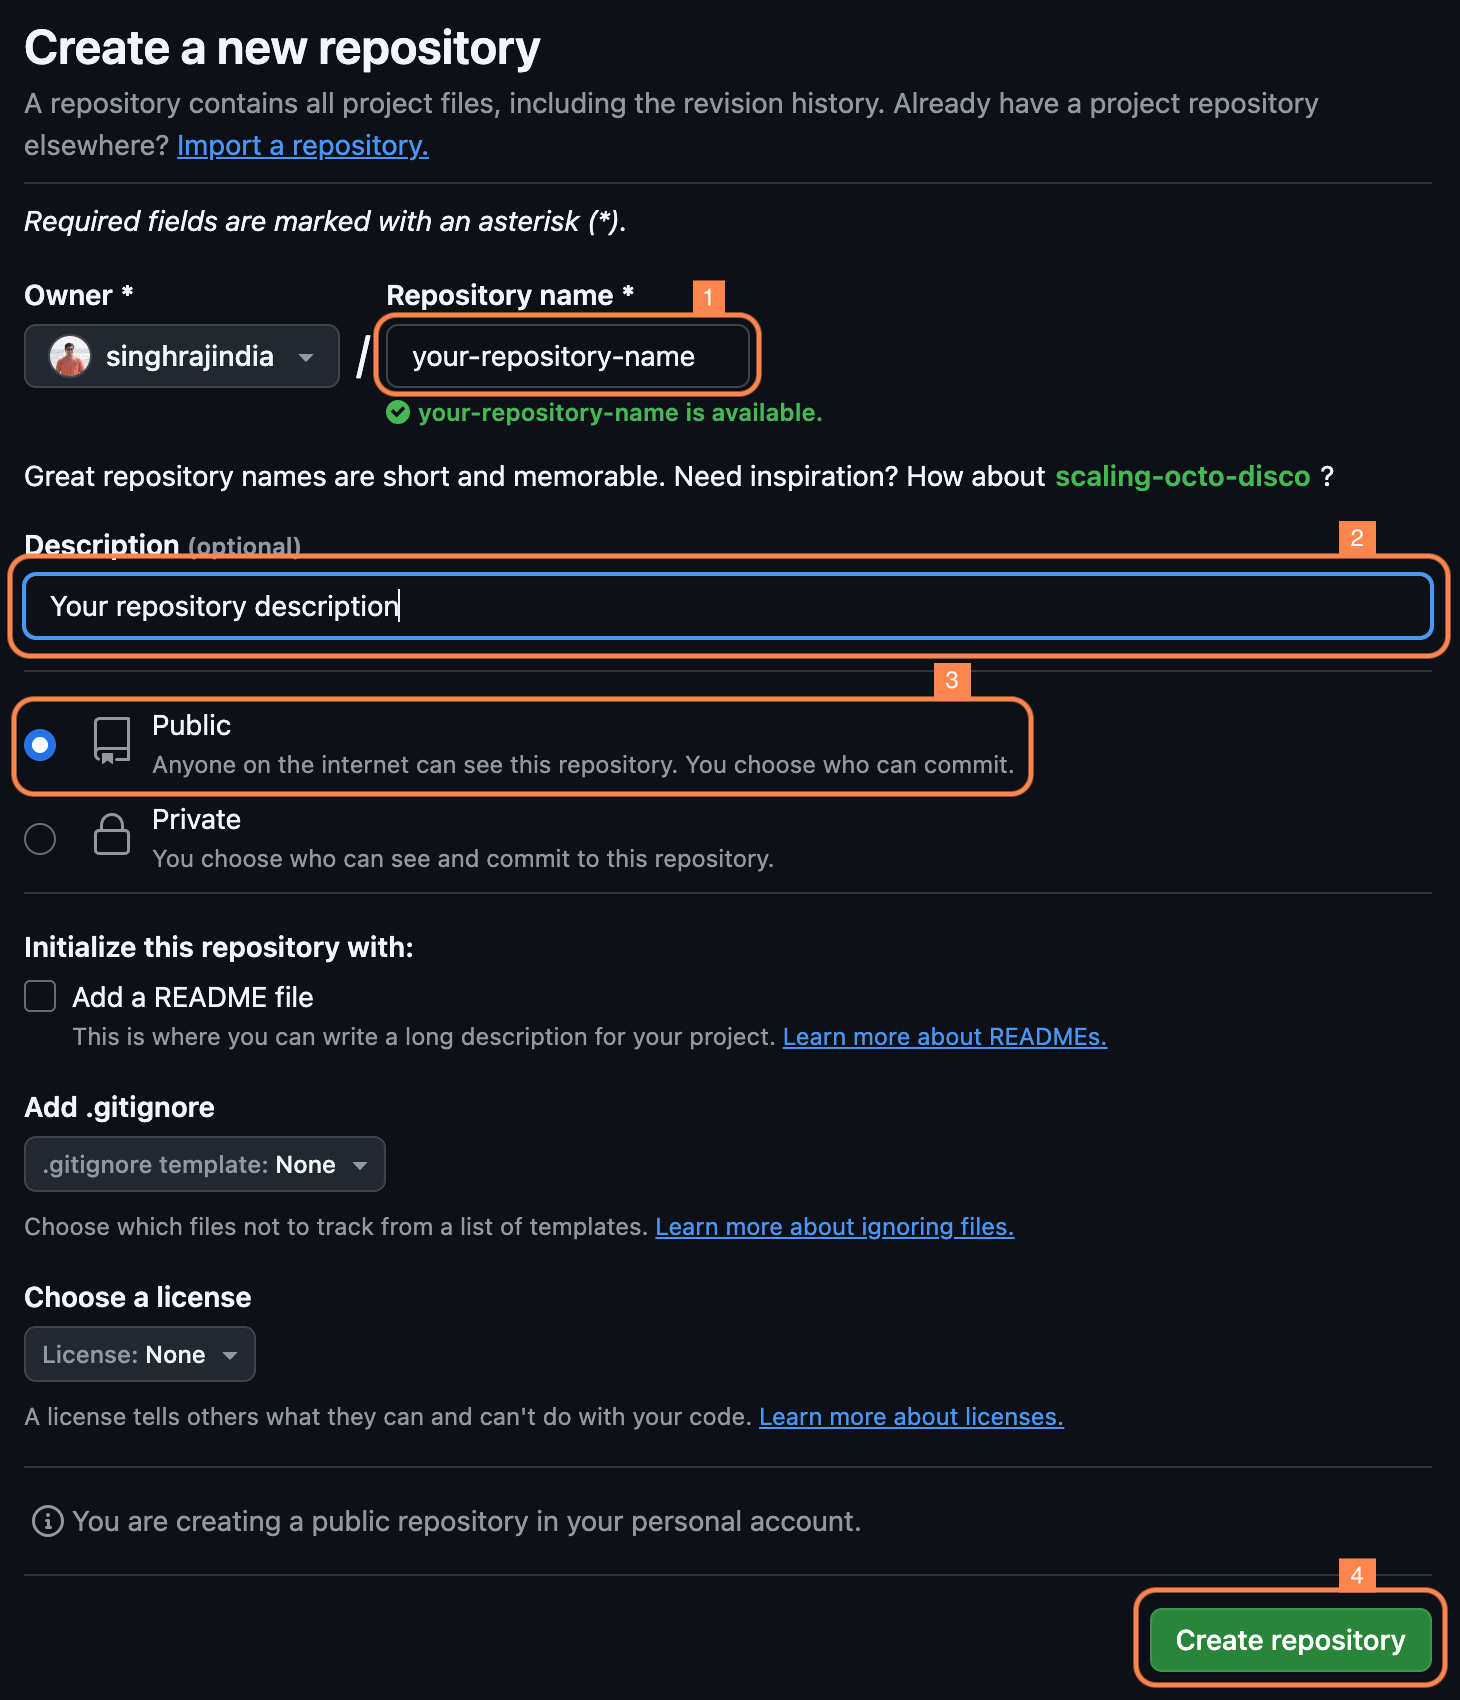
Task: Visit the Learn more about licenses link
Action: coord(910,1417)
